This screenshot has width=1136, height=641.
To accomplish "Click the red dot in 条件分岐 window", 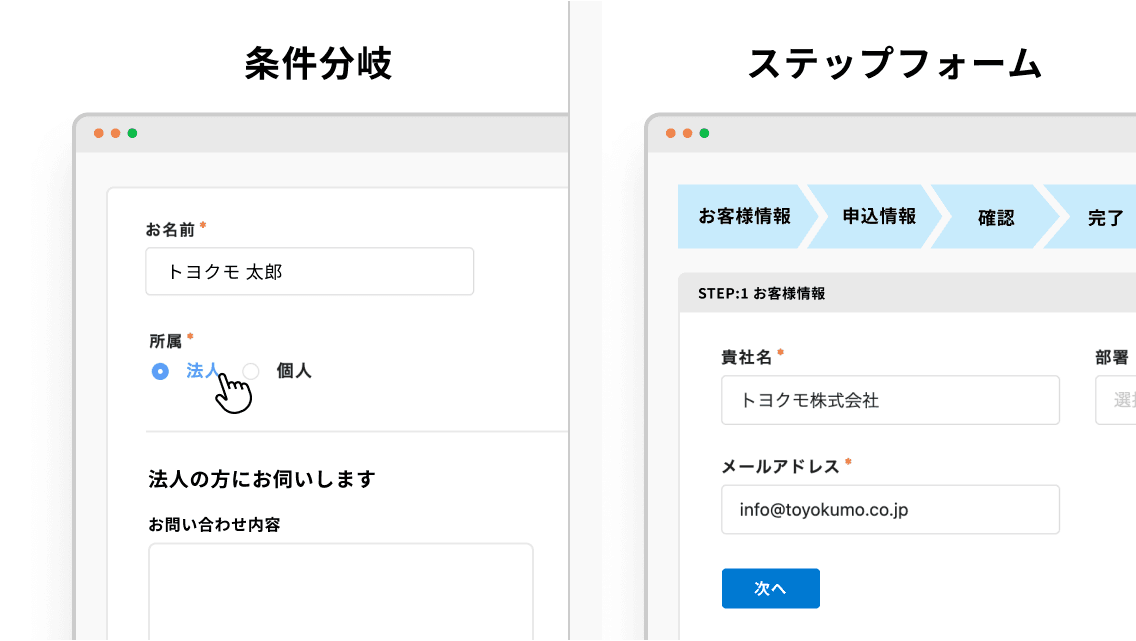I will point(99,133).
